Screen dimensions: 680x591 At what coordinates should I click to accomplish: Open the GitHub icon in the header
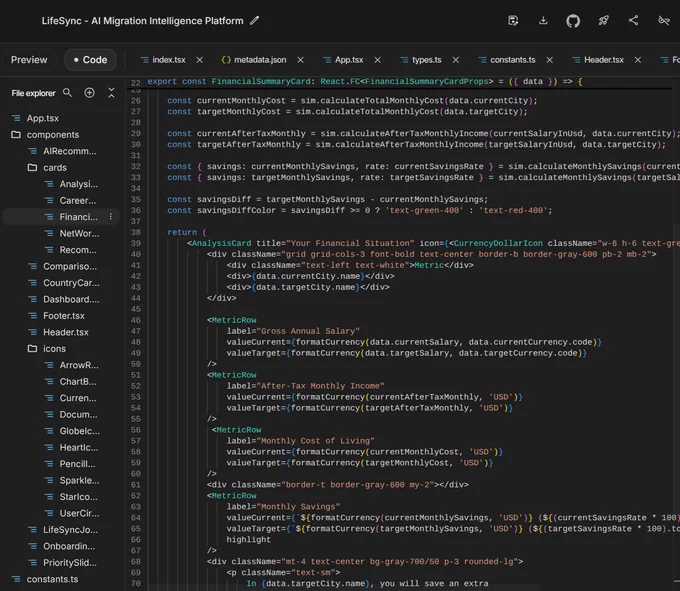573,21
